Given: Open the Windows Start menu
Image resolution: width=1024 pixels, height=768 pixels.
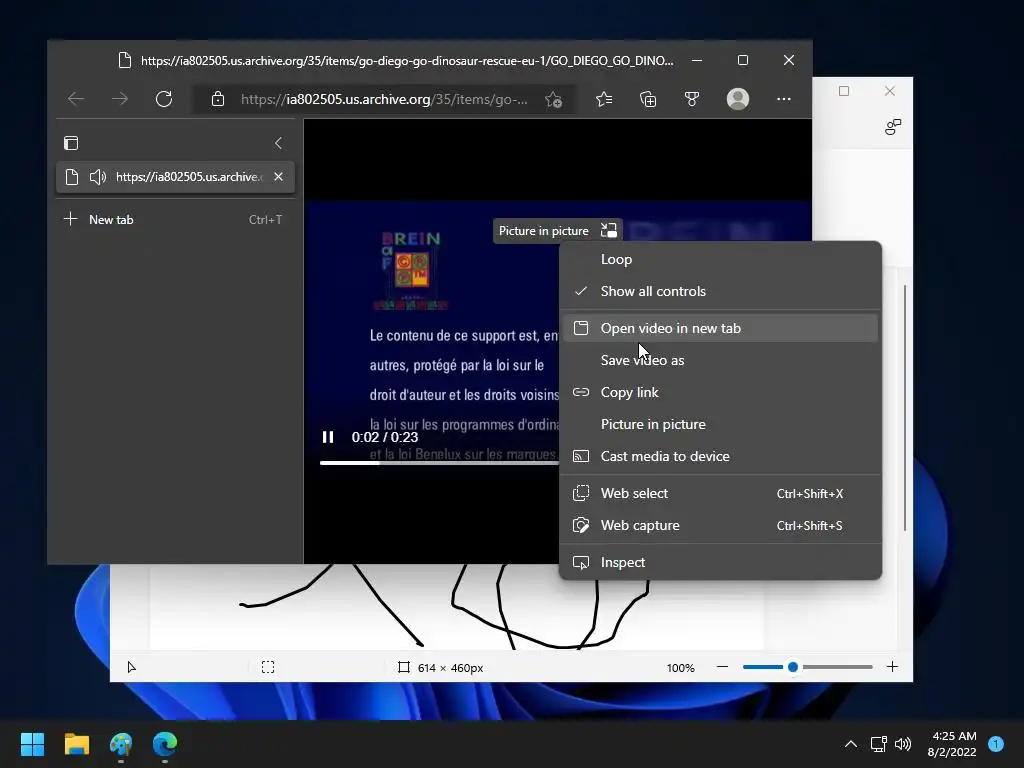Looking at the screenshot, I should (x=32, y=744).
